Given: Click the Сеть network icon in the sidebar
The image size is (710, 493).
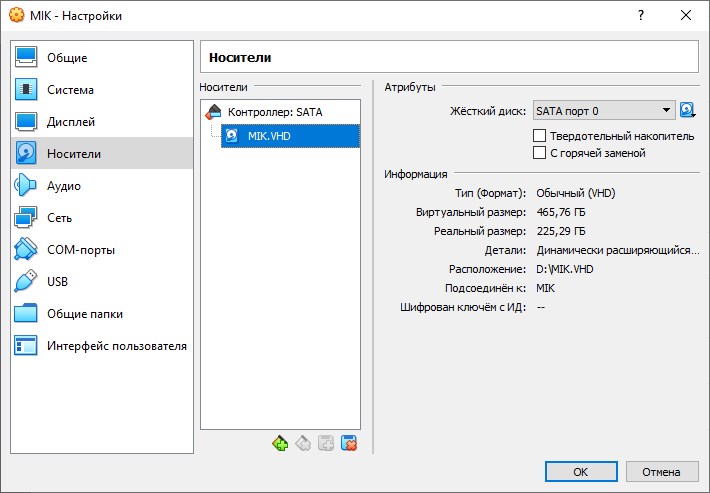Looking at the screenshot, I should pyautogui.click(x=26, y=218).
